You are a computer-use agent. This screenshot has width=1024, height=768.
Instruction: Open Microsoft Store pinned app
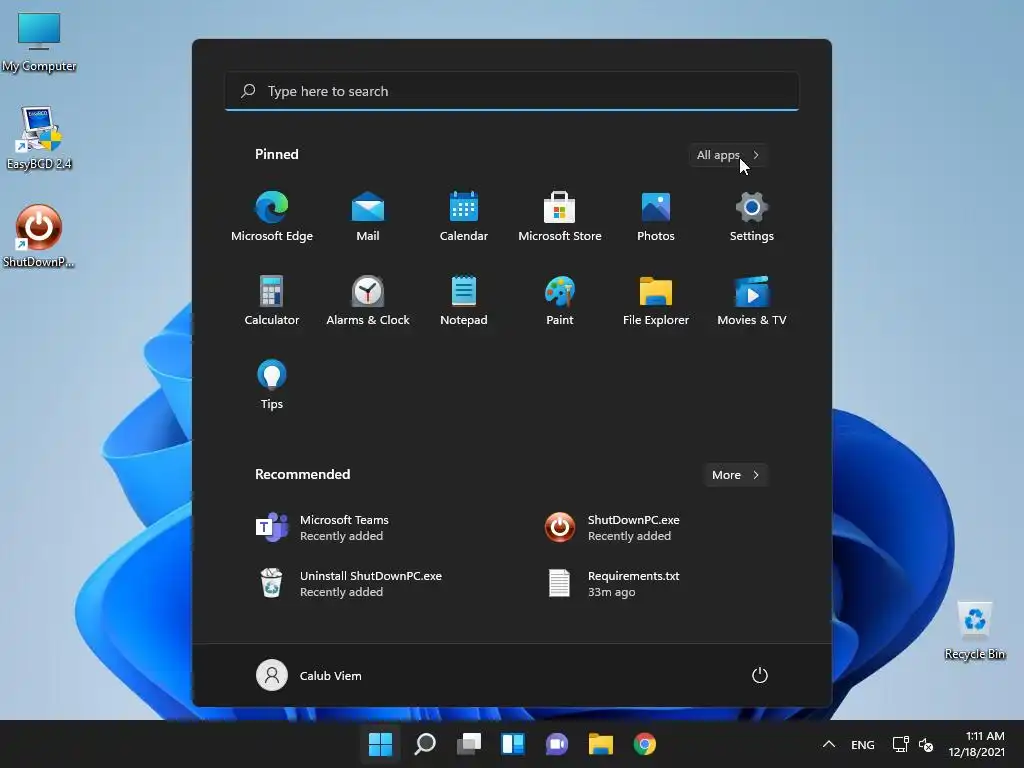[x=560, y=217]
